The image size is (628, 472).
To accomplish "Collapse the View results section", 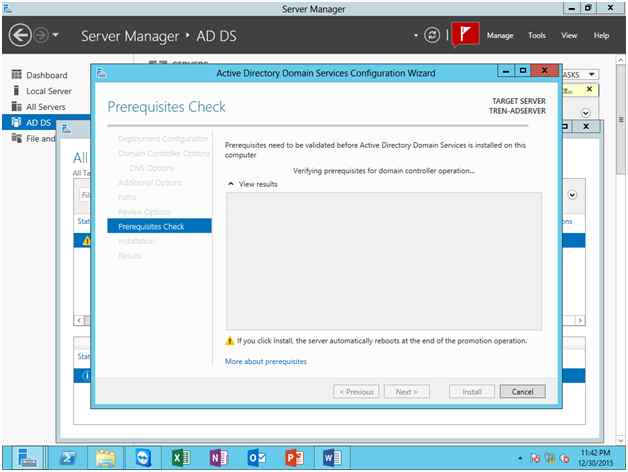I will tap(231, 184).
